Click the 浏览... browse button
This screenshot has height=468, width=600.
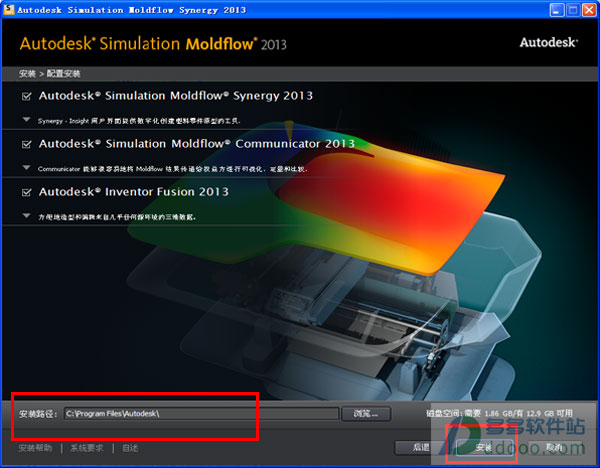[366, 414]
